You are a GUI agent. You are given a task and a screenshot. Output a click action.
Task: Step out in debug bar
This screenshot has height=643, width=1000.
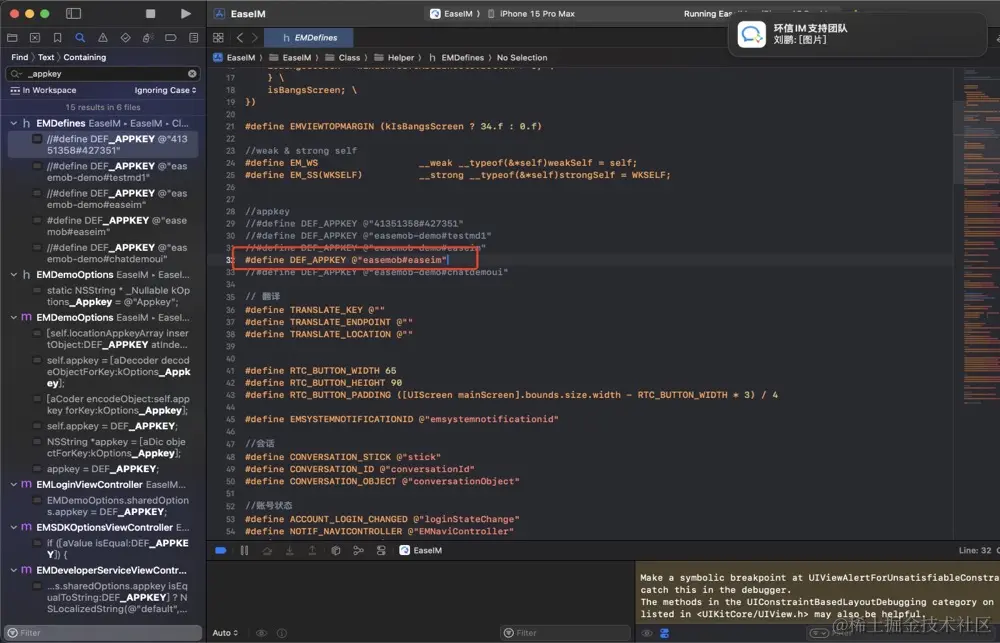(x=312, y=551)
